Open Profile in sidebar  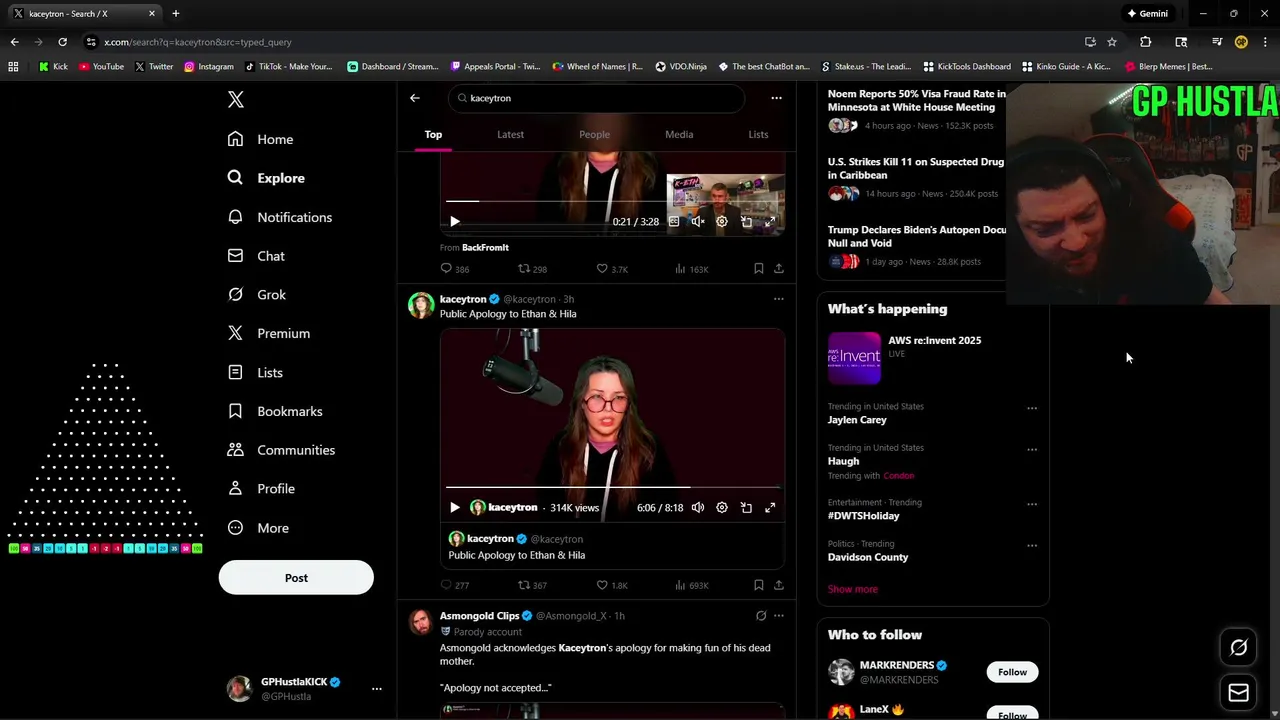point(261,489)
